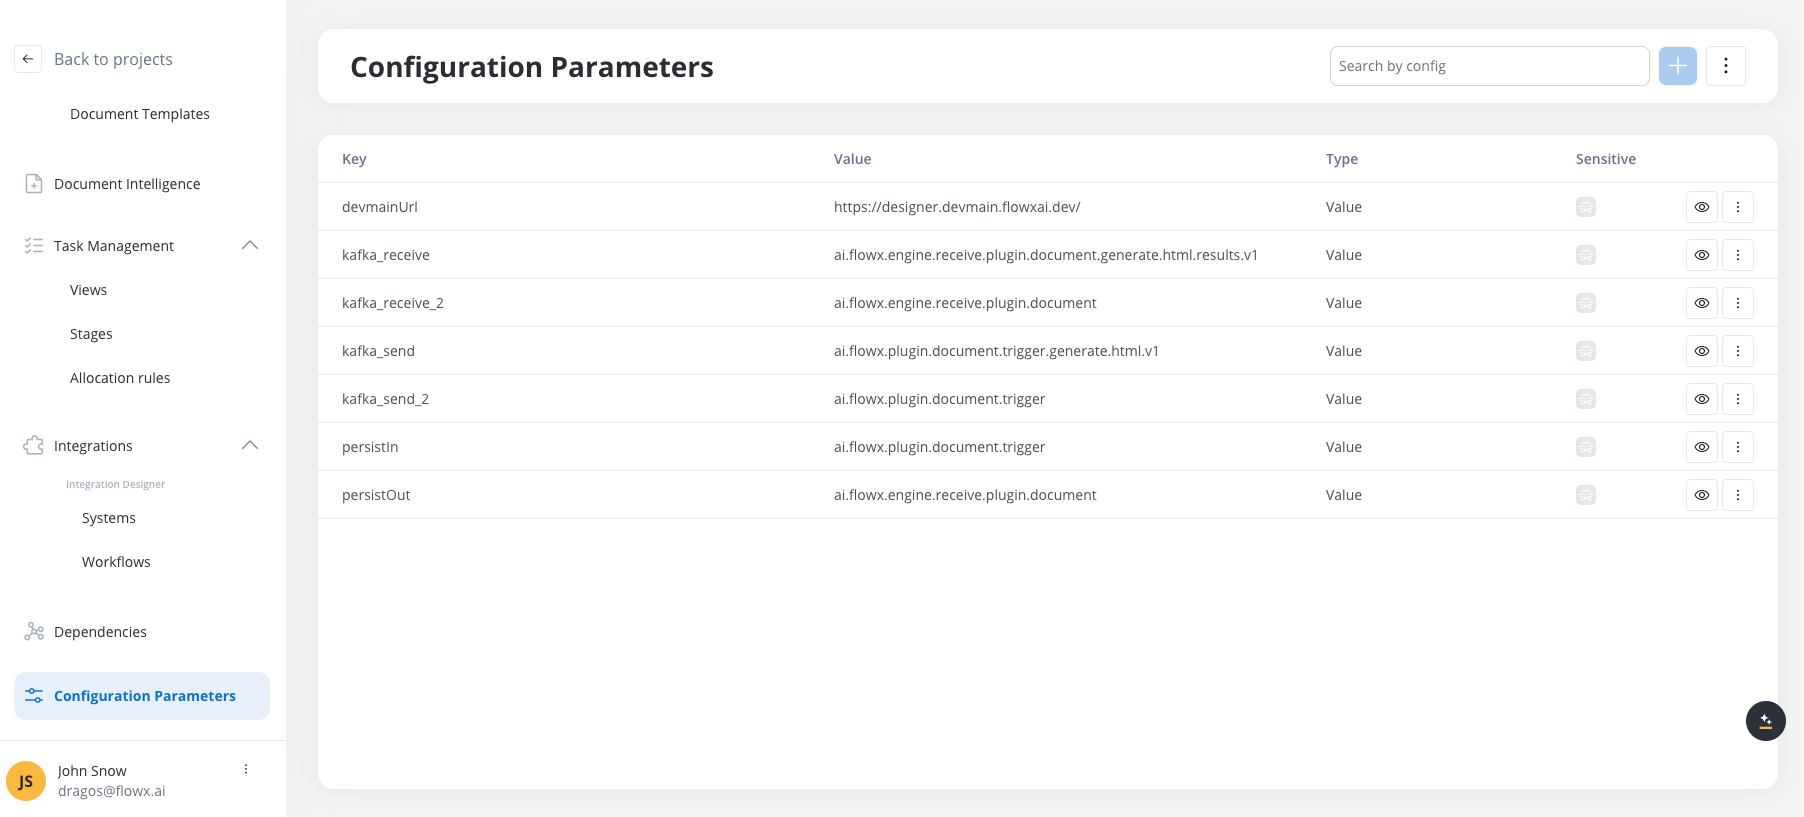Screen dimensions: 1804x817
Task: Open Systems under Integration Designer
Action: pyautogui.click(x=109, y=518)
